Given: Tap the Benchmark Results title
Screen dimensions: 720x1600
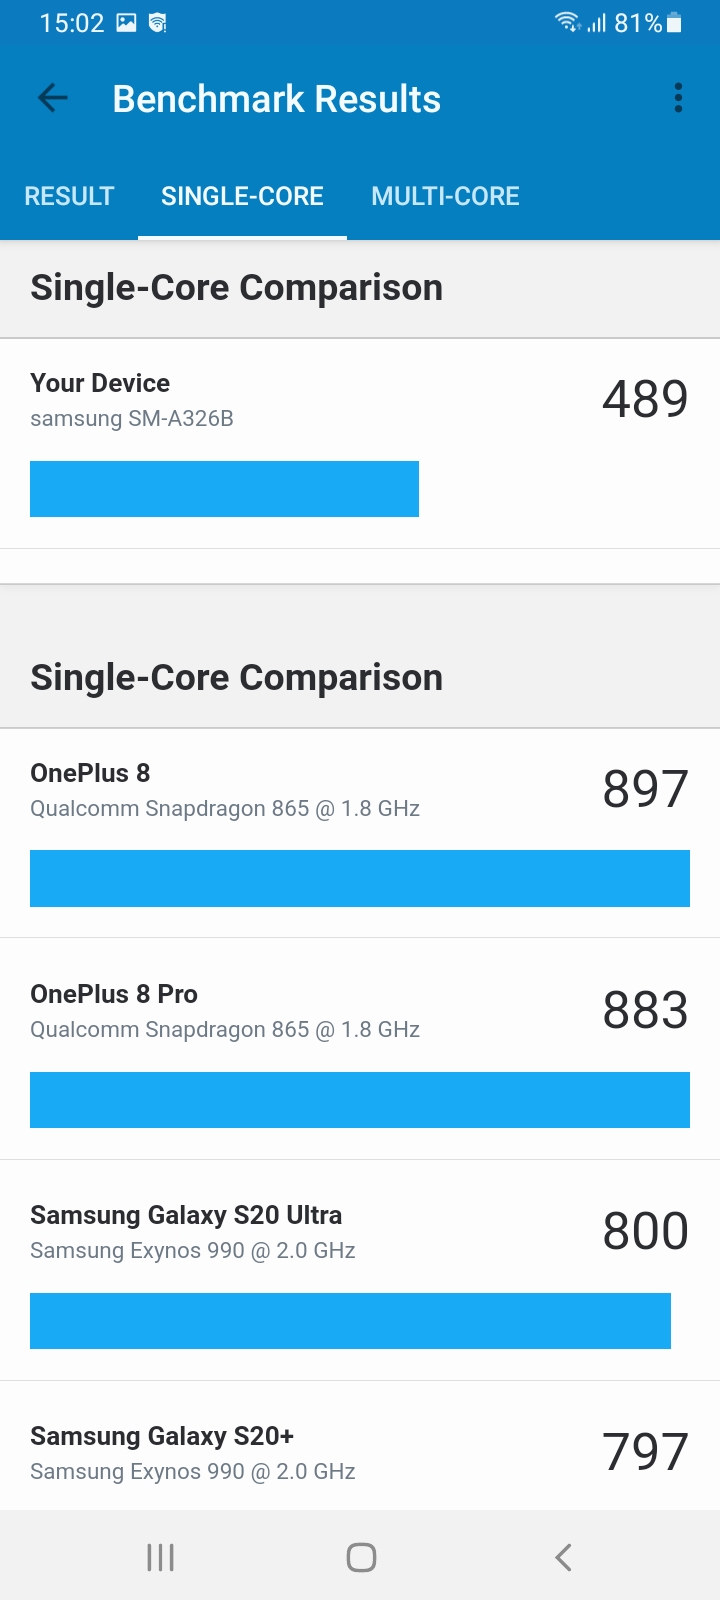Looking at the screenshot, I should click(x=277, y=99).
